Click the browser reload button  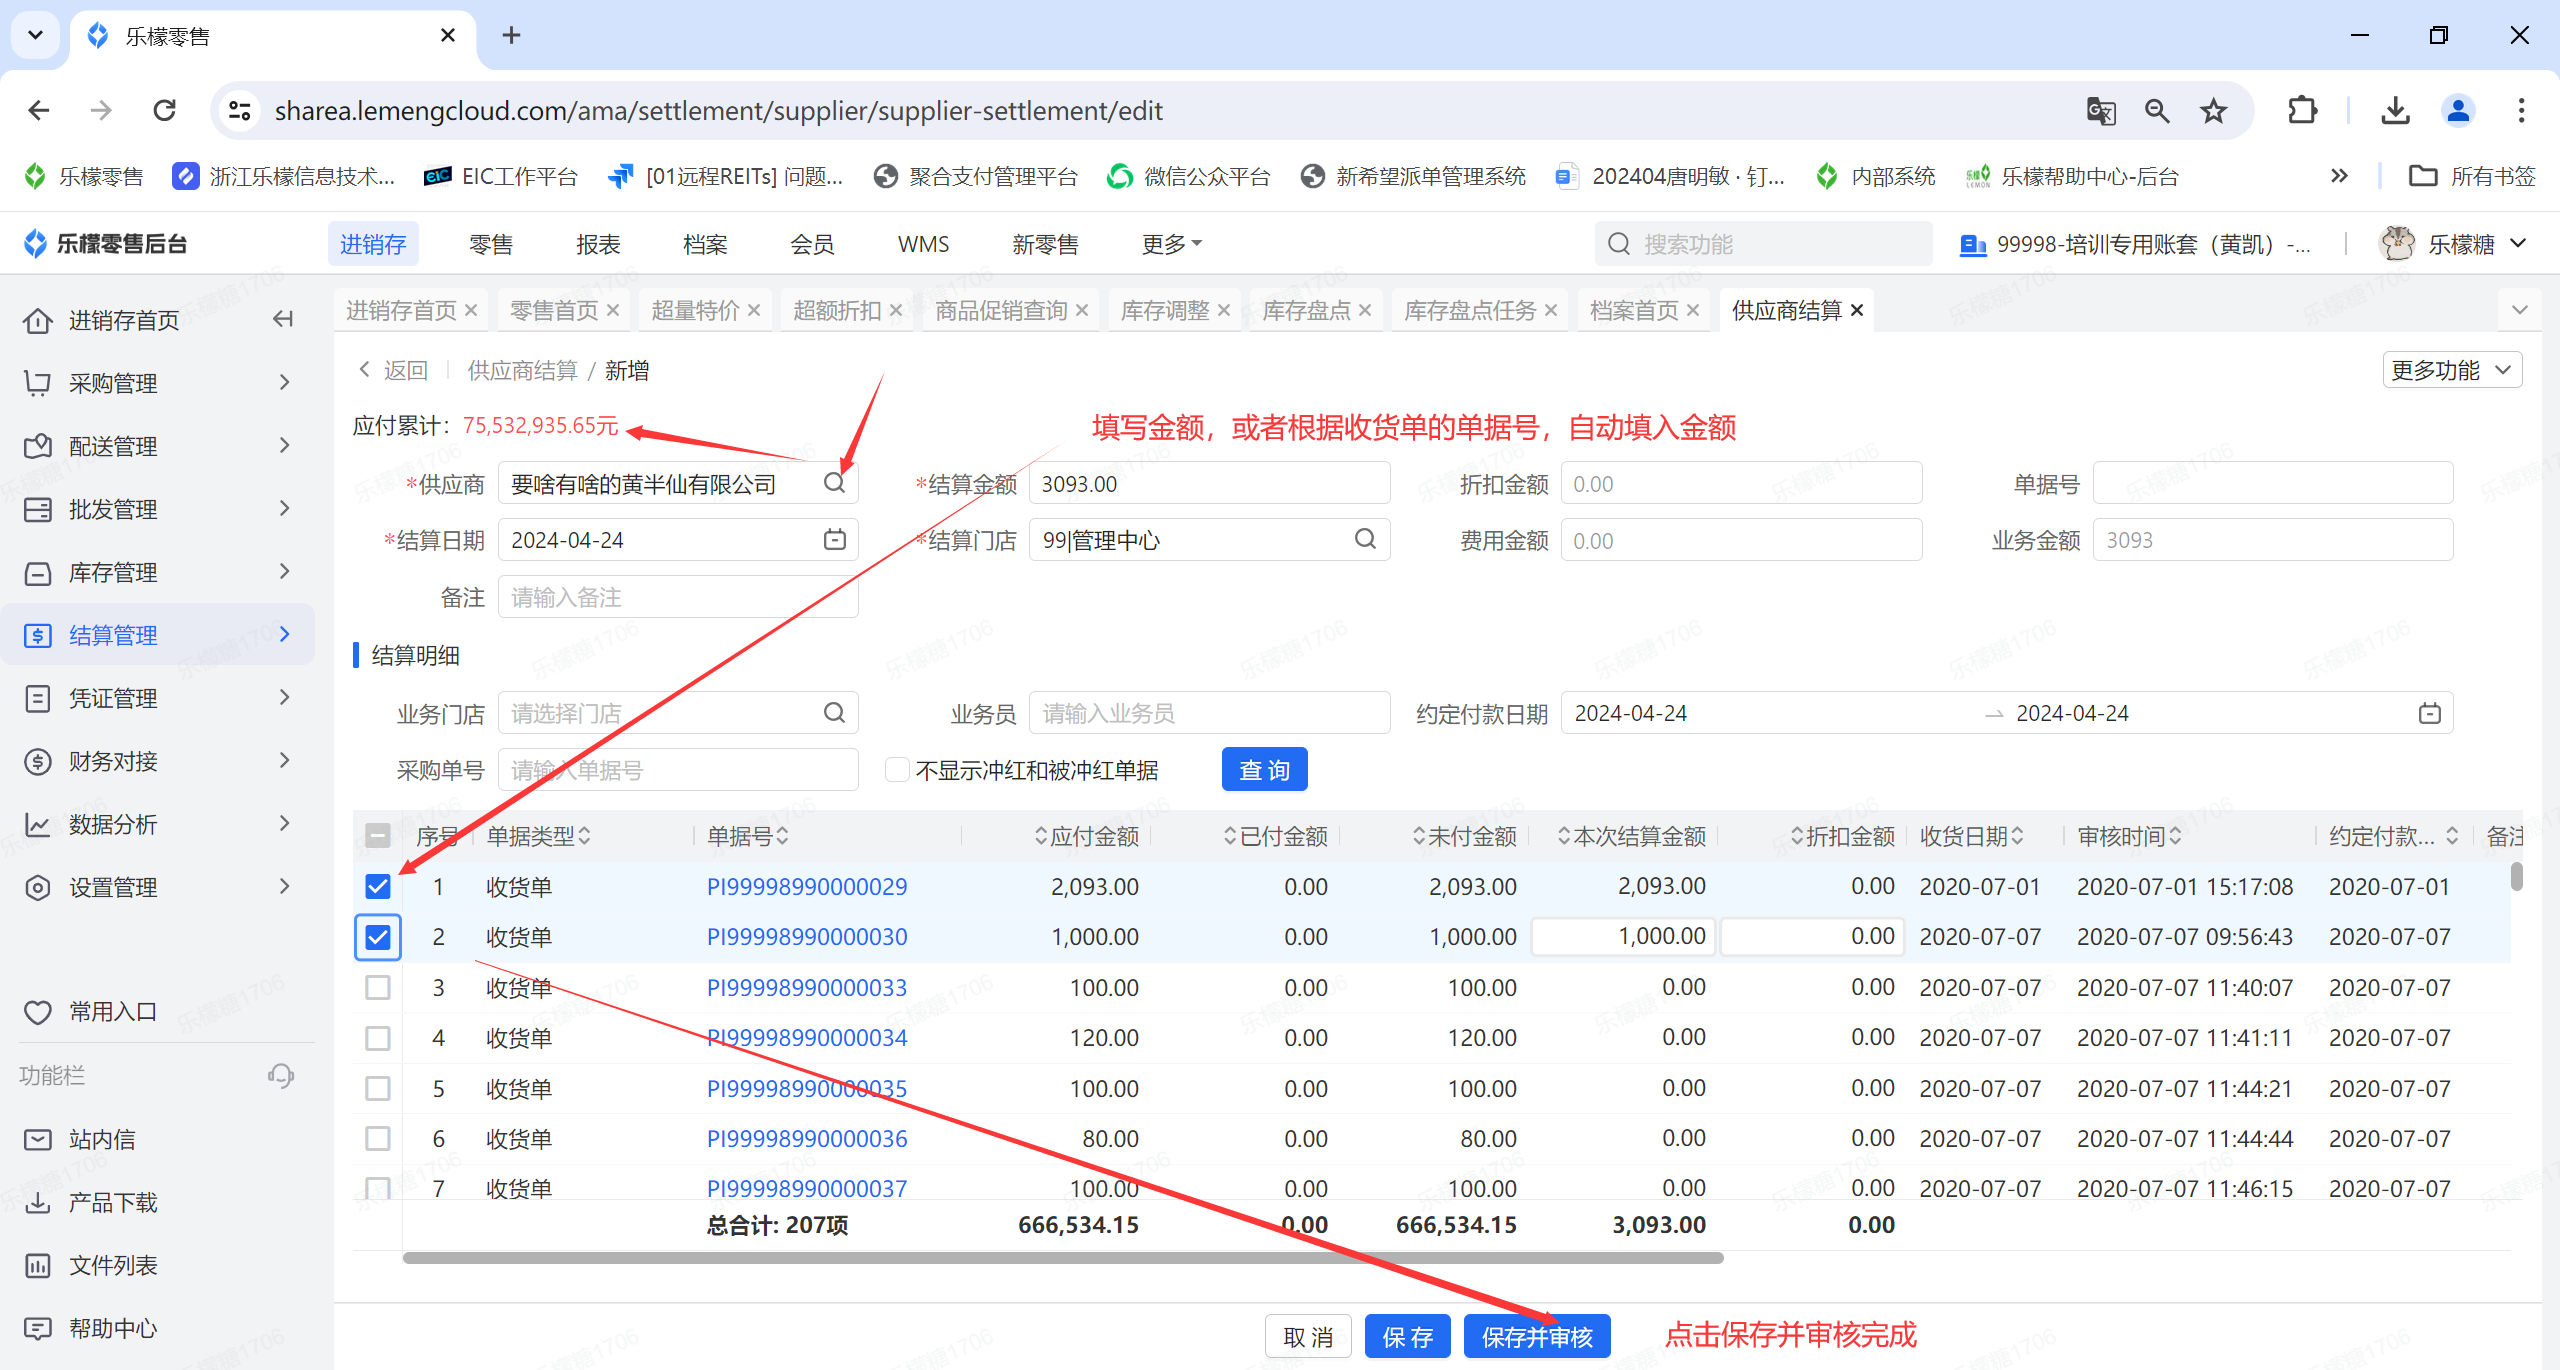click(165, 110)
